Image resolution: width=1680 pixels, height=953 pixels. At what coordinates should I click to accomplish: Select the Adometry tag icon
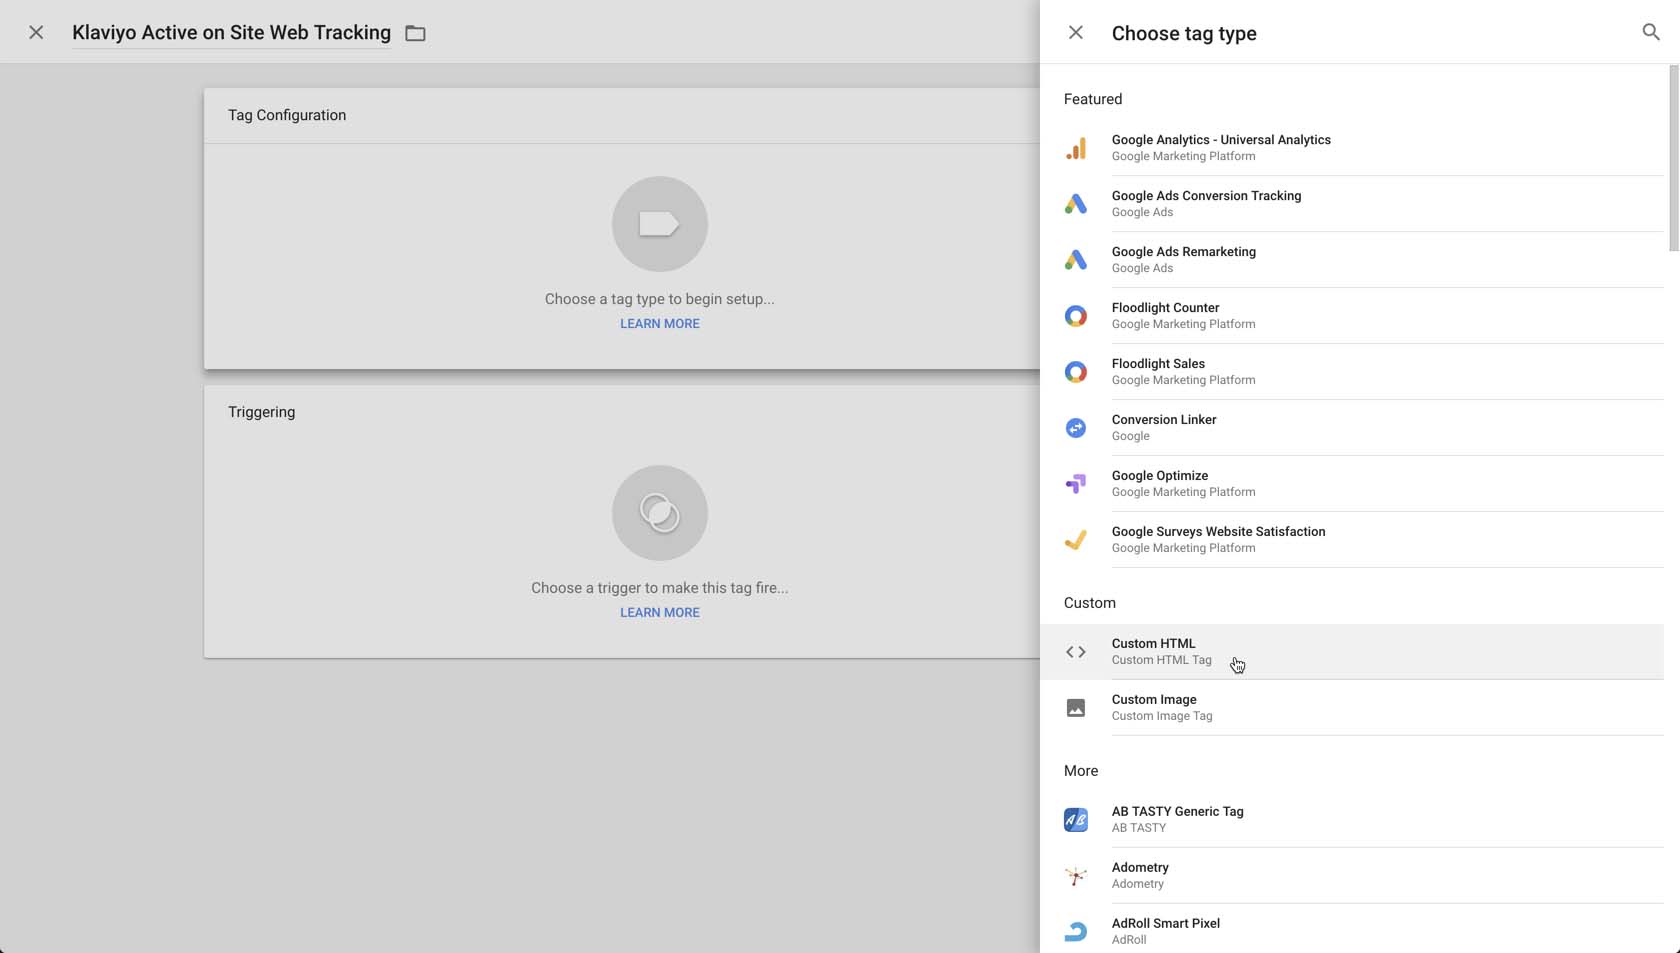point(1076,875)
